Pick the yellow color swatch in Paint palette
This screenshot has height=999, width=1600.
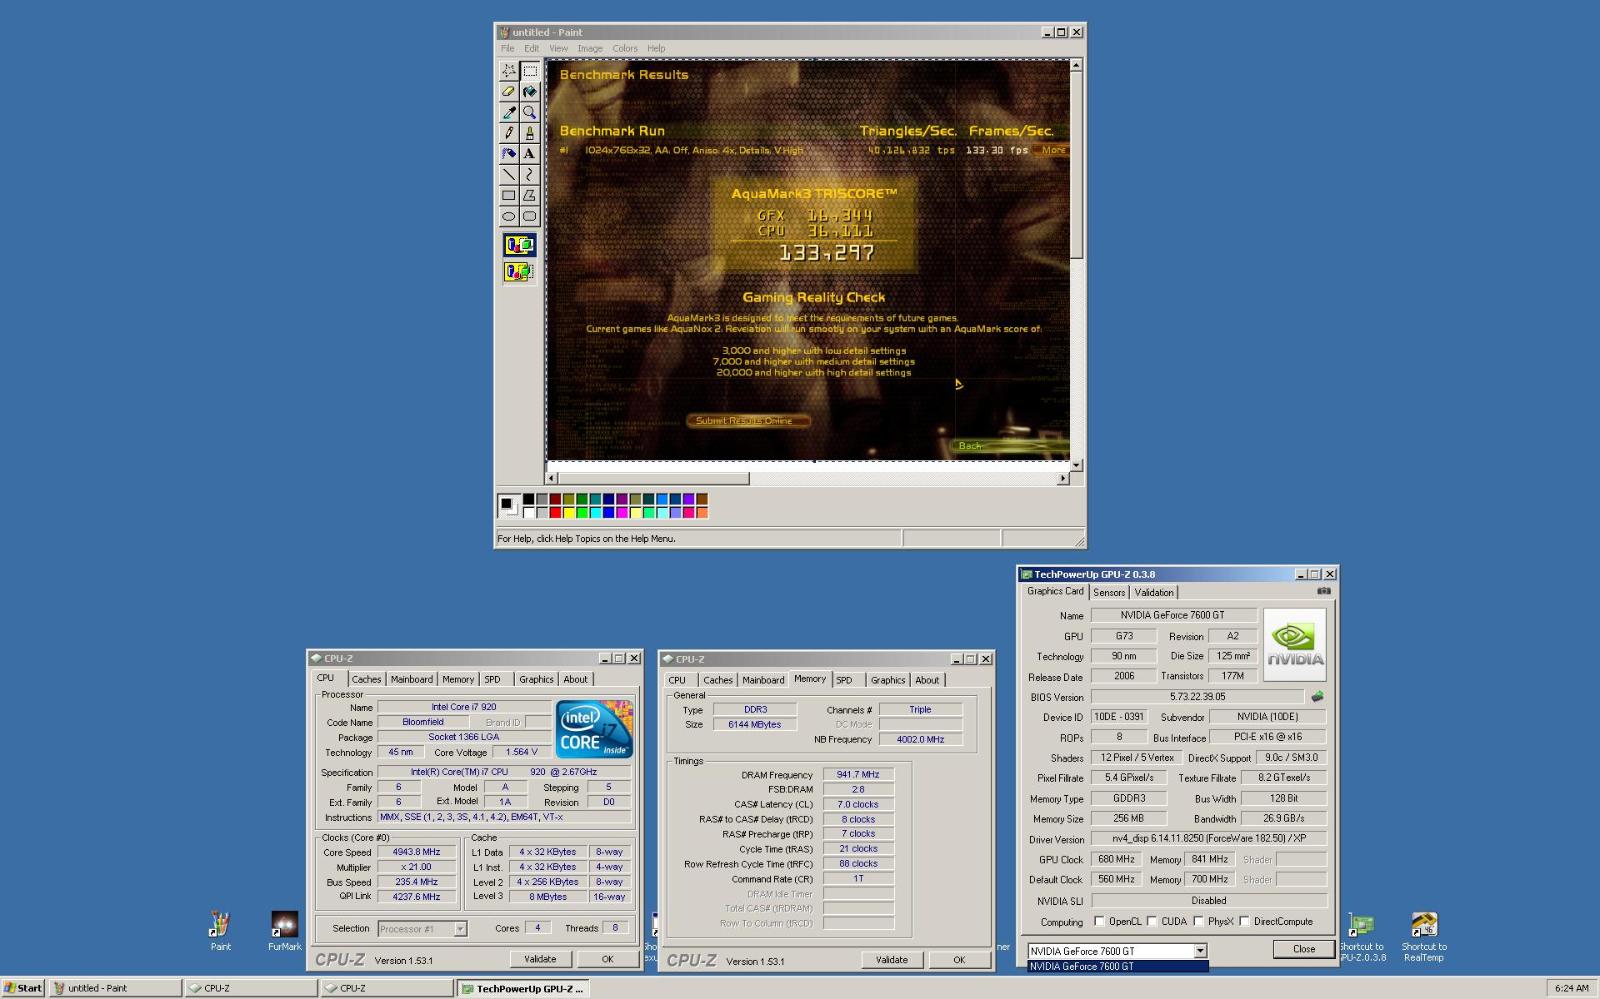pos(568,512)
